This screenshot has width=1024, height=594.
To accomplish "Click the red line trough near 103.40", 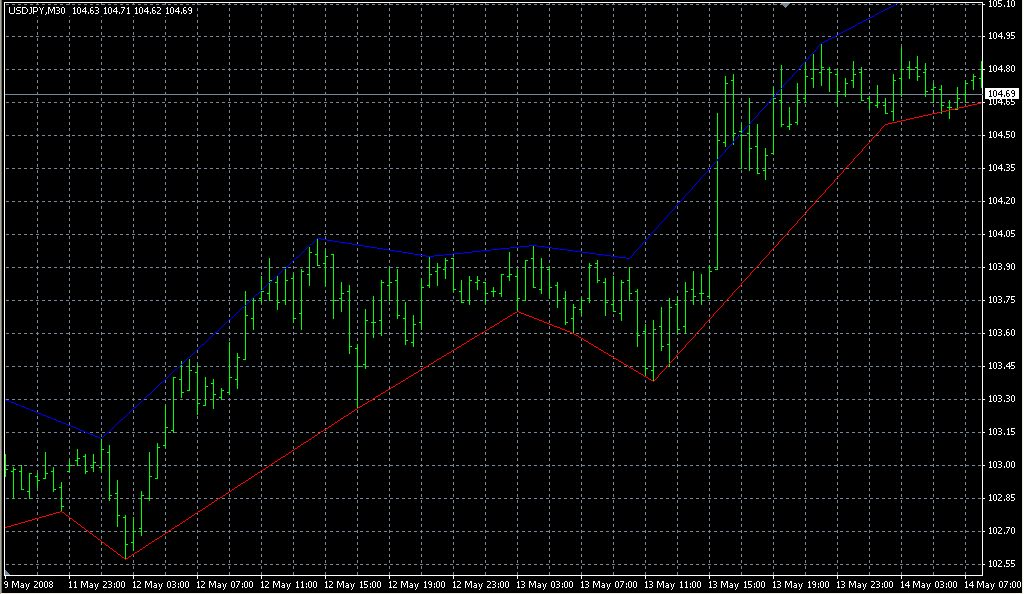I will (653, 380).
